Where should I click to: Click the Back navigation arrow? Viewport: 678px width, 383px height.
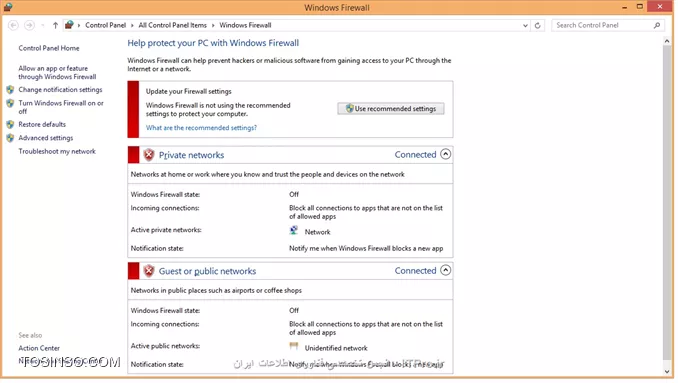(13, 26)
